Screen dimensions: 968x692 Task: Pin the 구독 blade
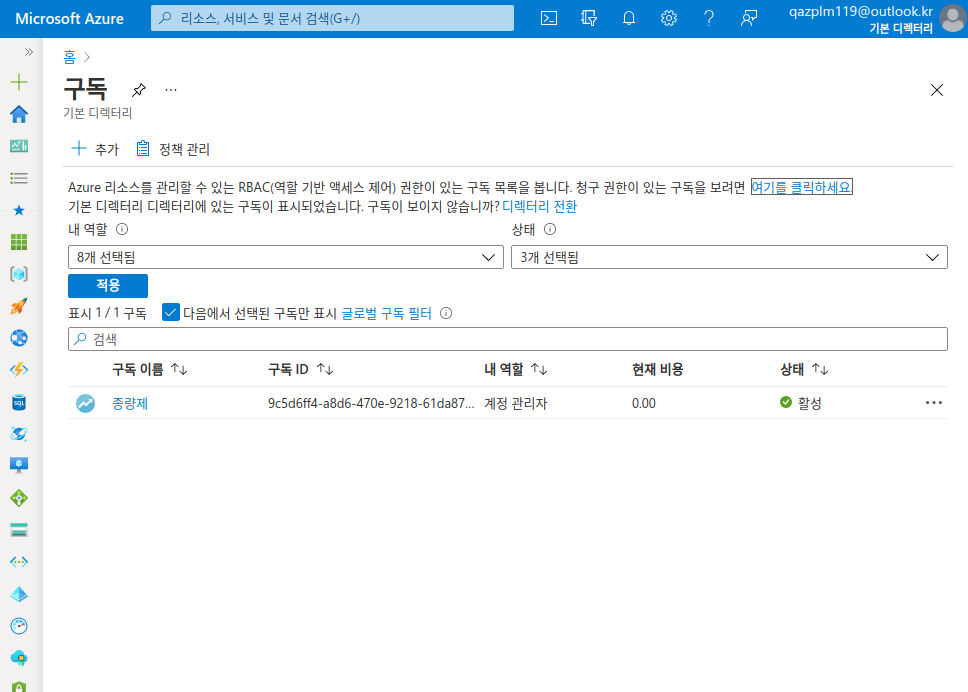(x=139, y=90)
